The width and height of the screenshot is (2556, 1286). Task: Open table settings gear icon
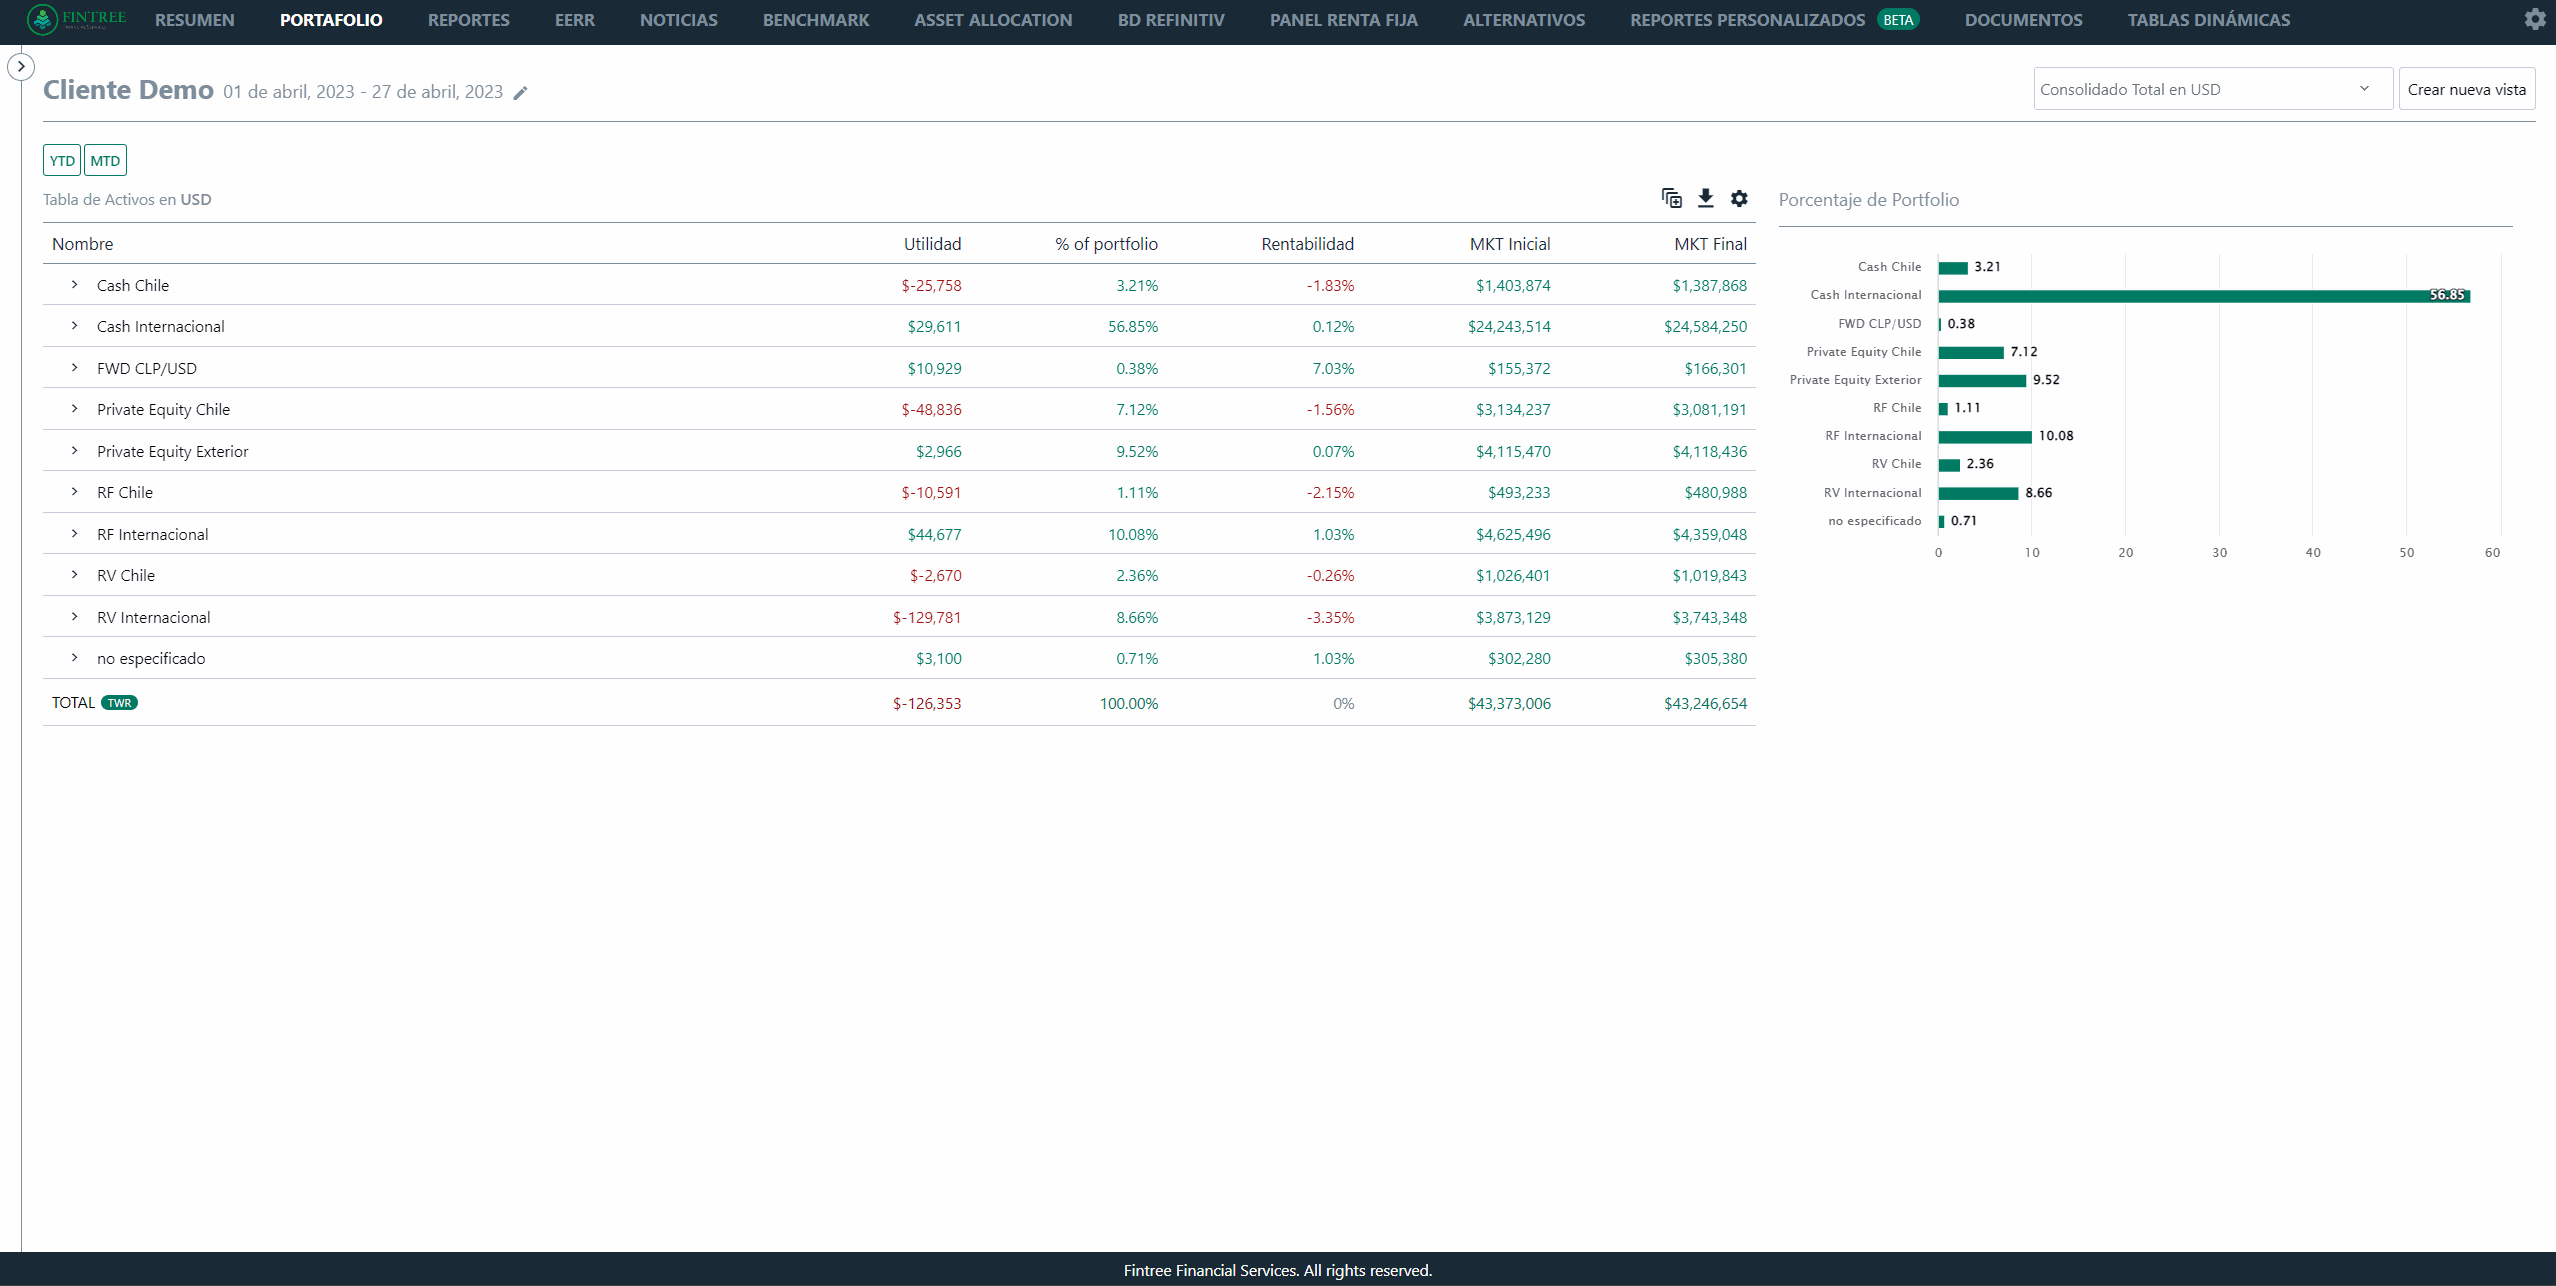pyautogui.click(x=1739, y=198)
